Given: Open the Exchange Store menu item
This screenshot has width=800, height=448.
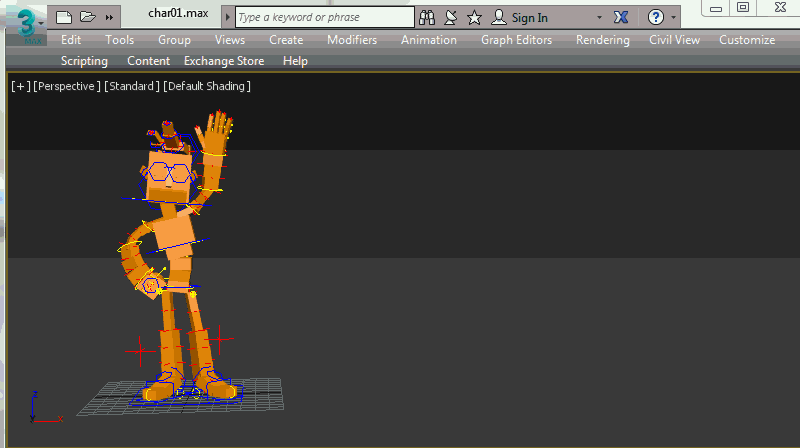Looking at the screenshot, I should [224, 61].
